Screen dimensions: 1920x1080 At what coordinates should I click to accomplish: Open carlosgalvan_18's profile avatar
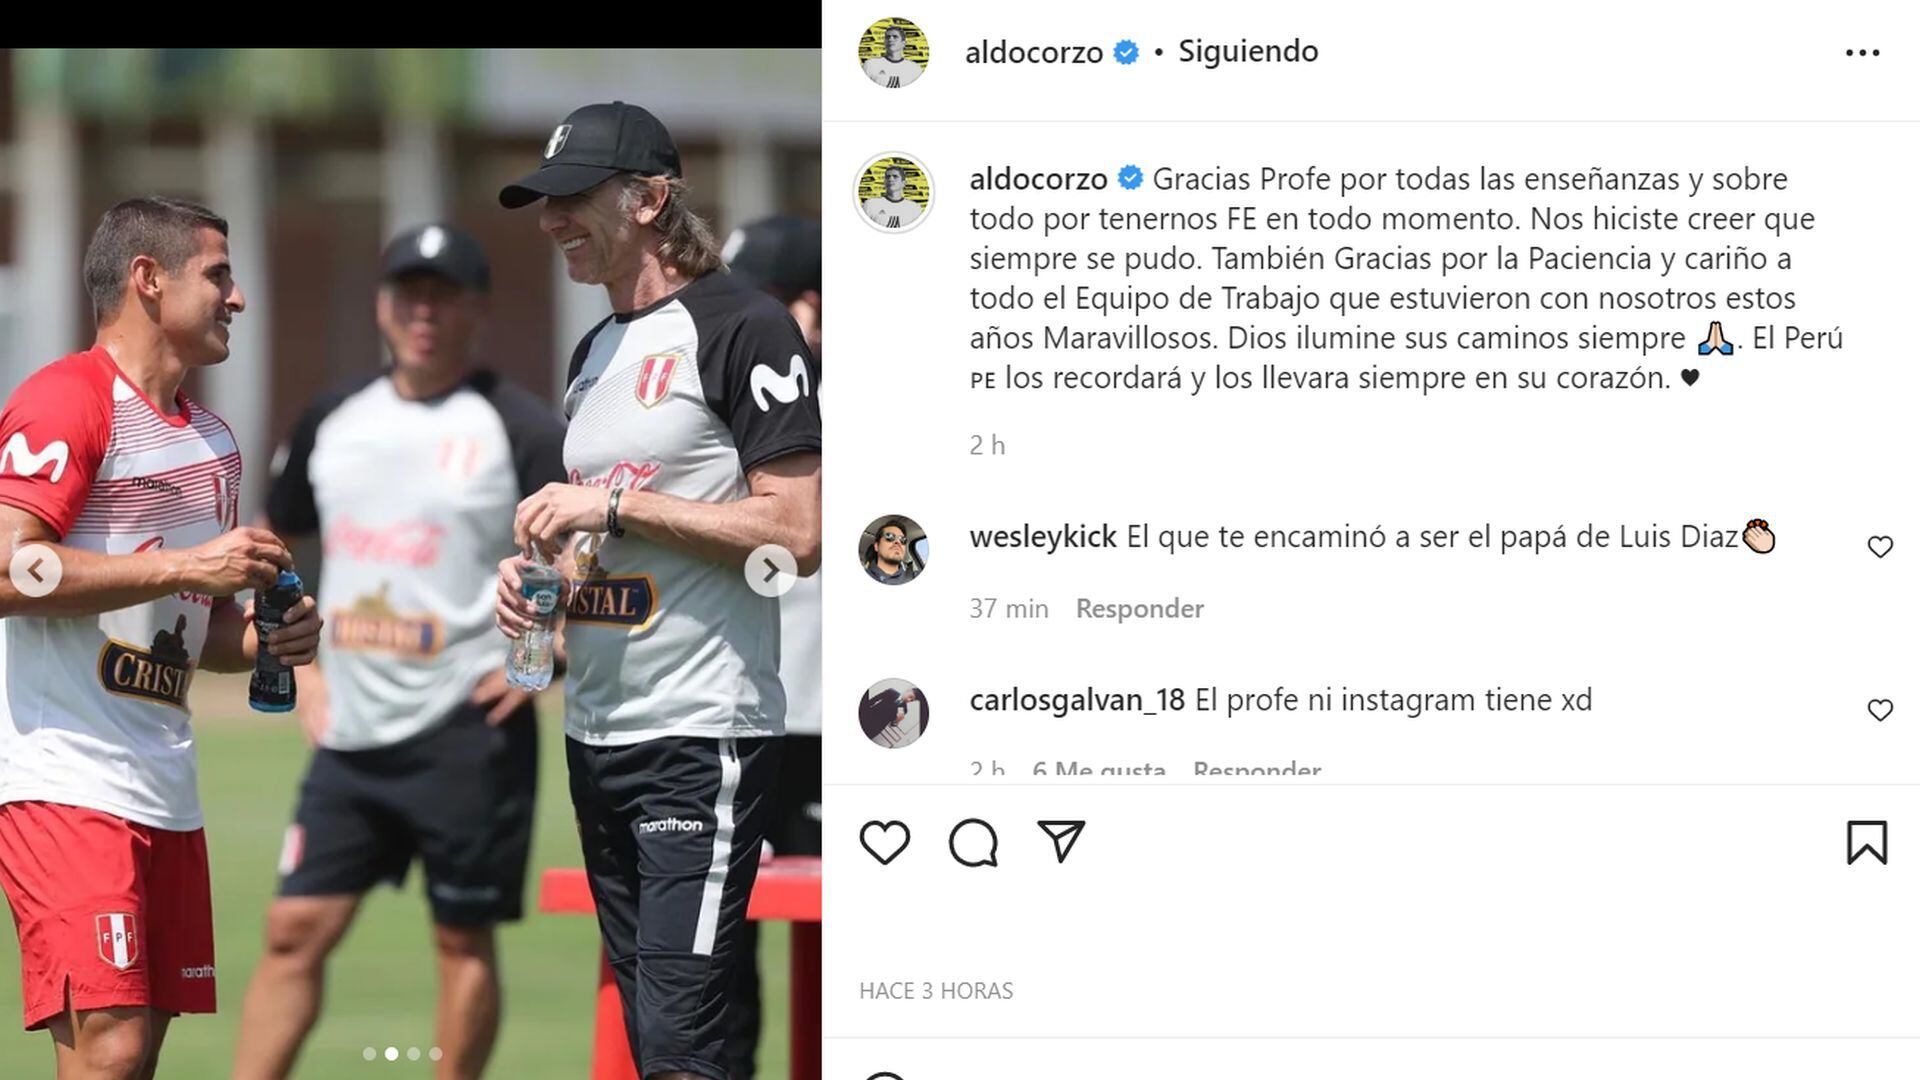point(893,713)
